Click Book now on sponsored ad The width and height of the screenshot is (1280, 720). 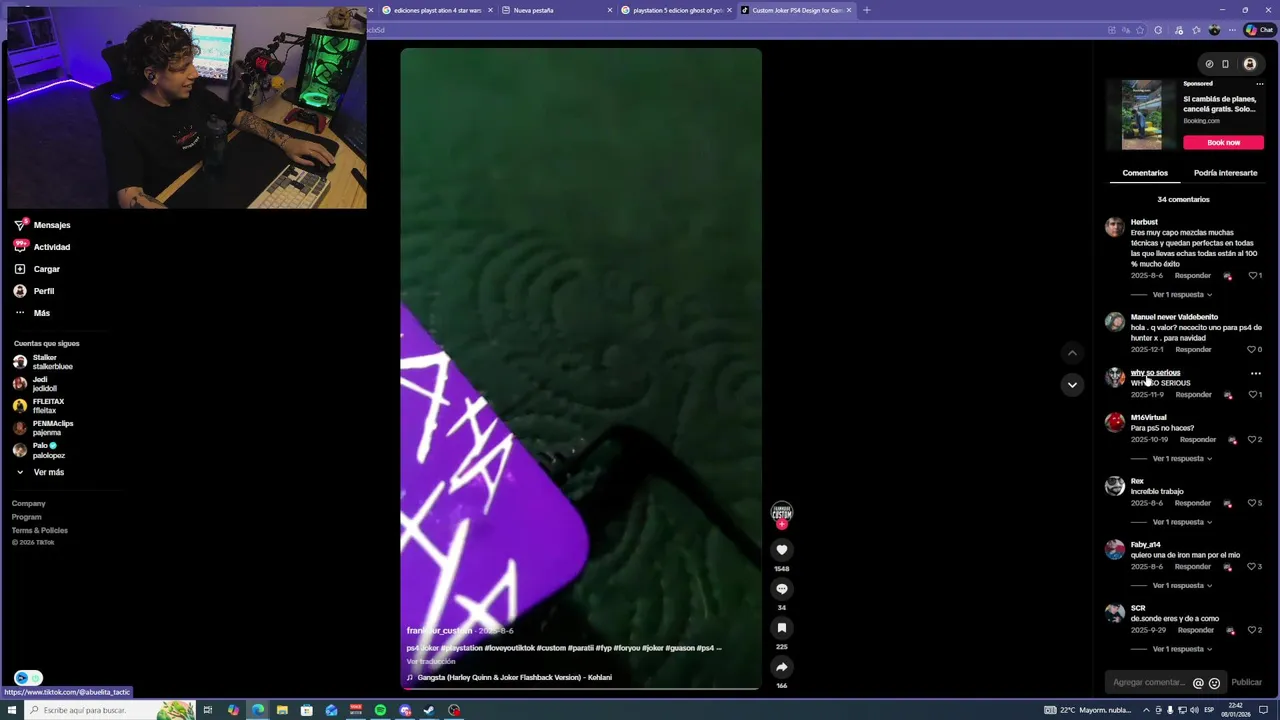[x=1223, y=142]
